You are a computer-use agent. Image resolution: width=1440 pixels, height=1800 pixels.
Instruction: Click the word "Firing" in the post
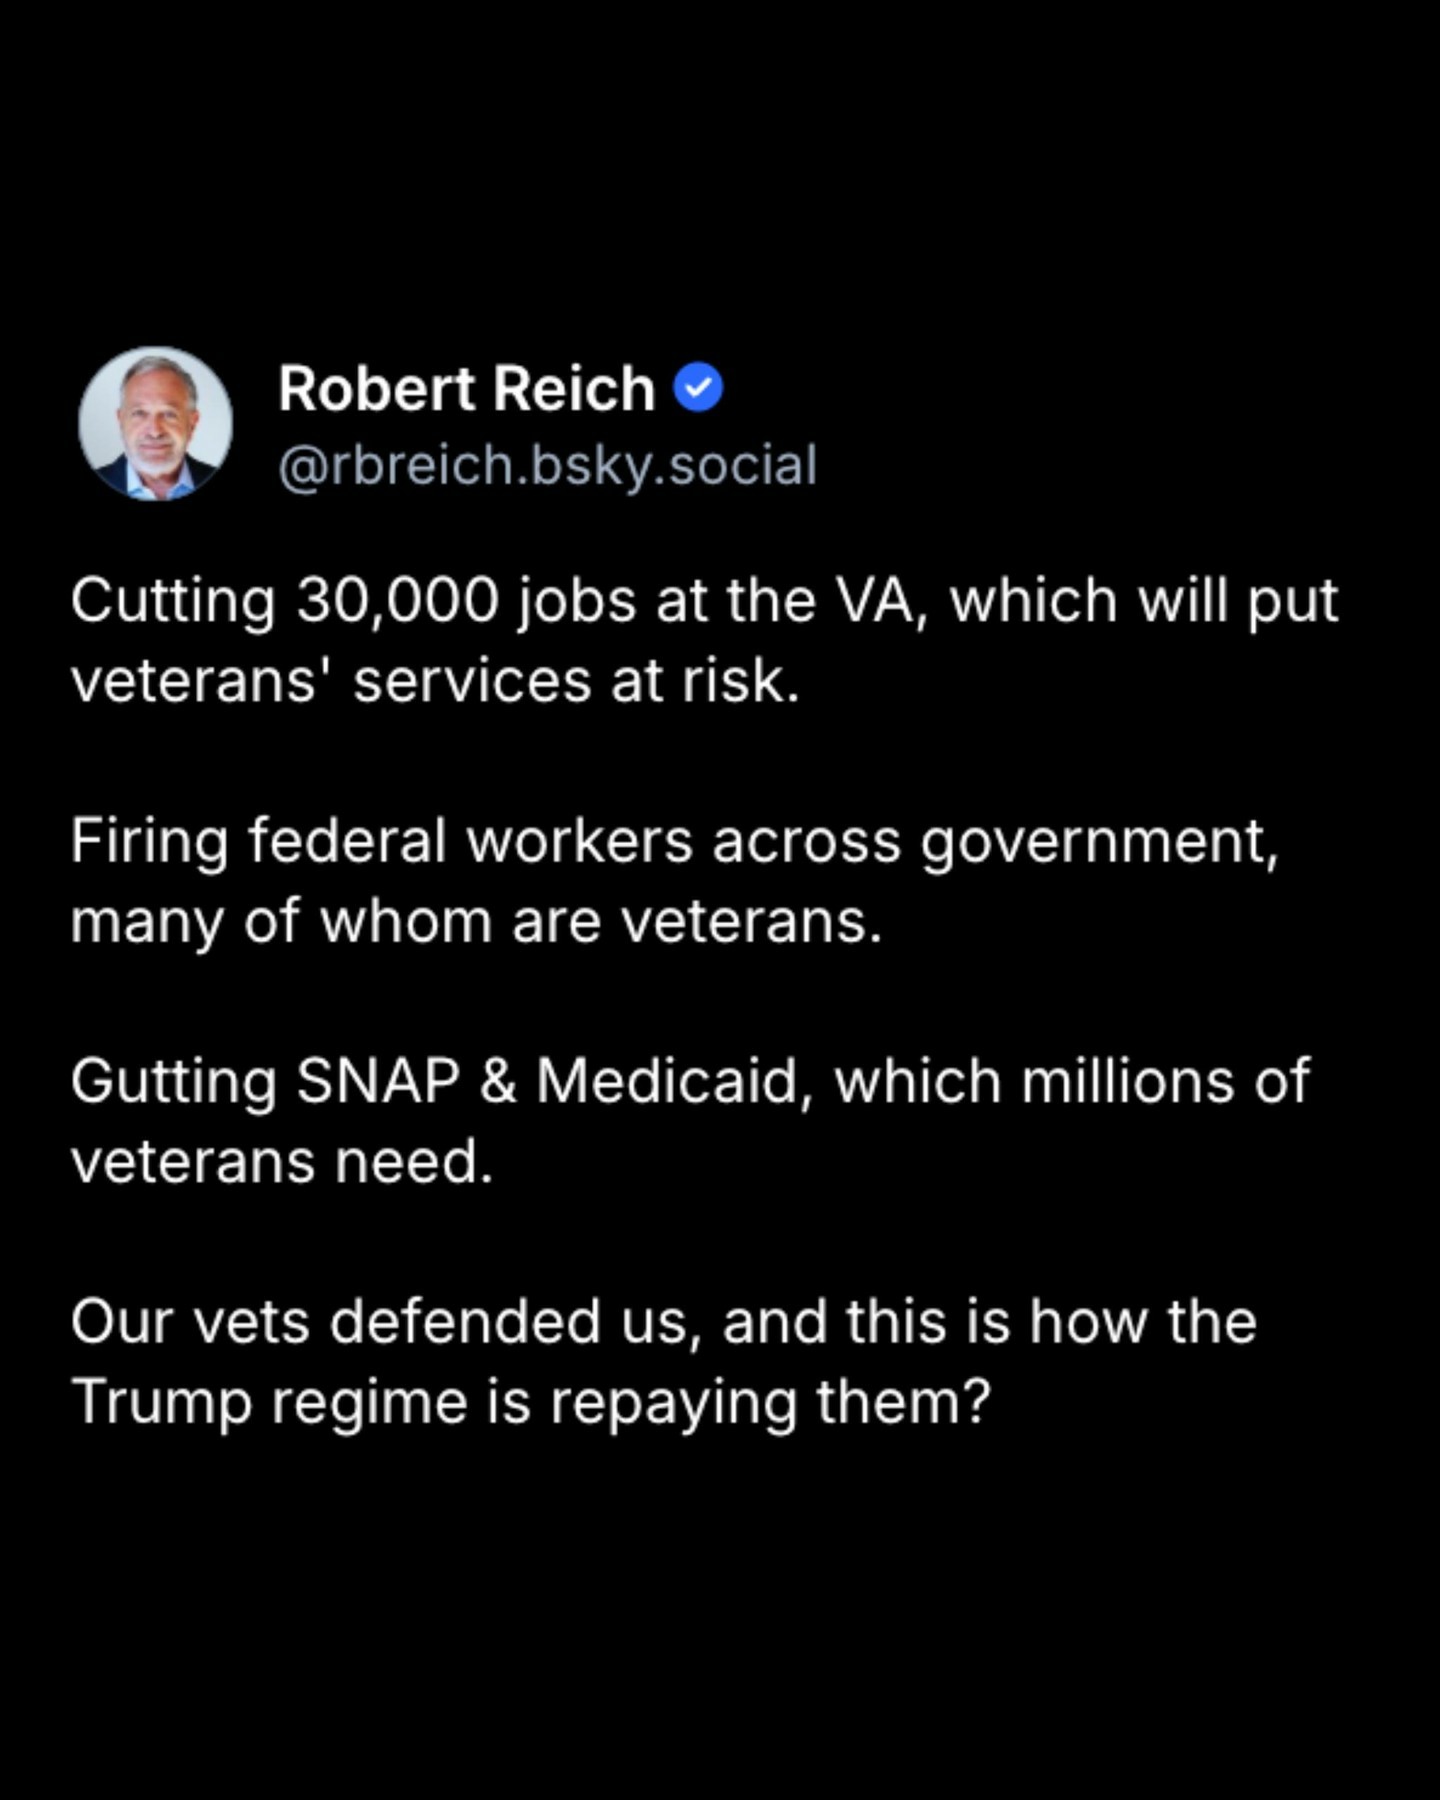click(149, 842)
